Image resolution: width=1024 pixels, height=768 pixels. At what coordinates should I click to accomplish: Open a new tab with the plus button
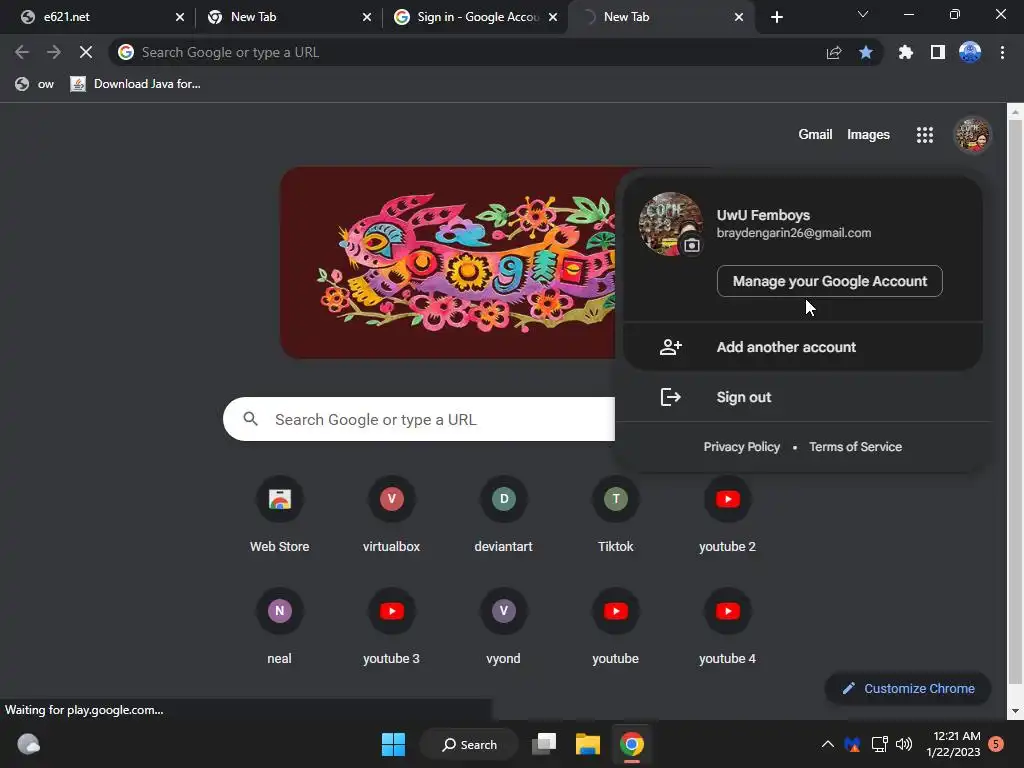pyautogui.click(x=776, y=17)
